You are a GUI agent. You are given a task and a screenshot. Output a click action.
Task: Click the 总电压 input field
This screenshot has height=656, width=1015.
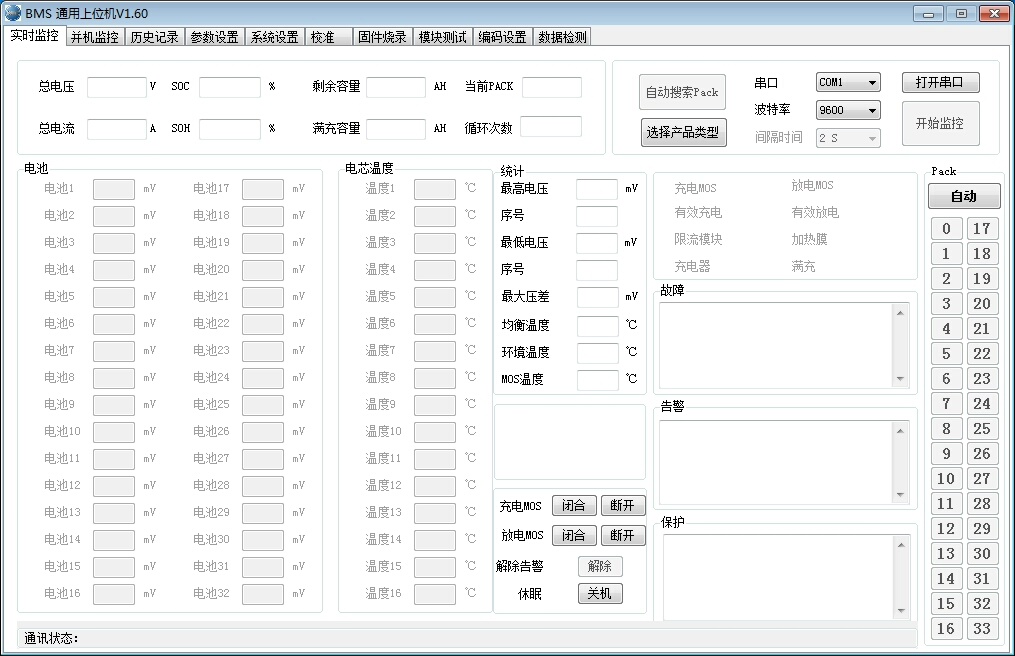(116, 87)
